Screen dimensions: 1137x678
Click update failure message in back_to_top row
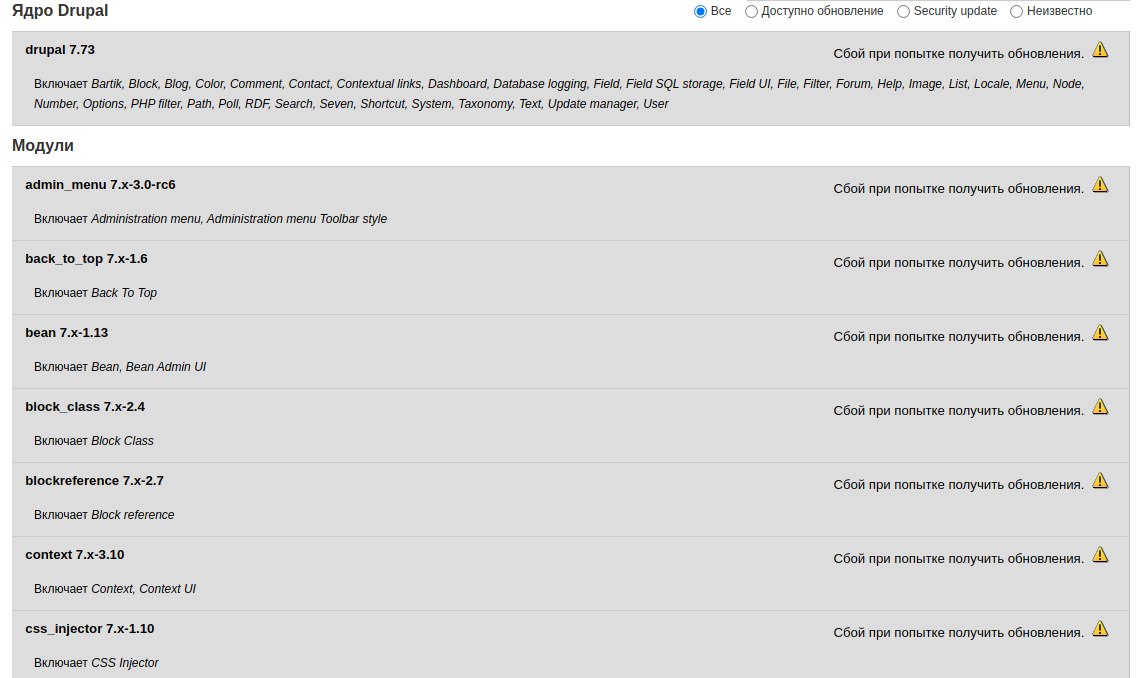coord(959,262)
